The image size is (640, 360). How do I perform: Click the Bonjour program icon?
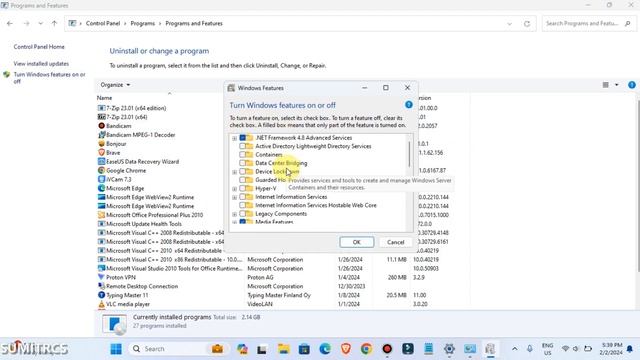(102, 144)
